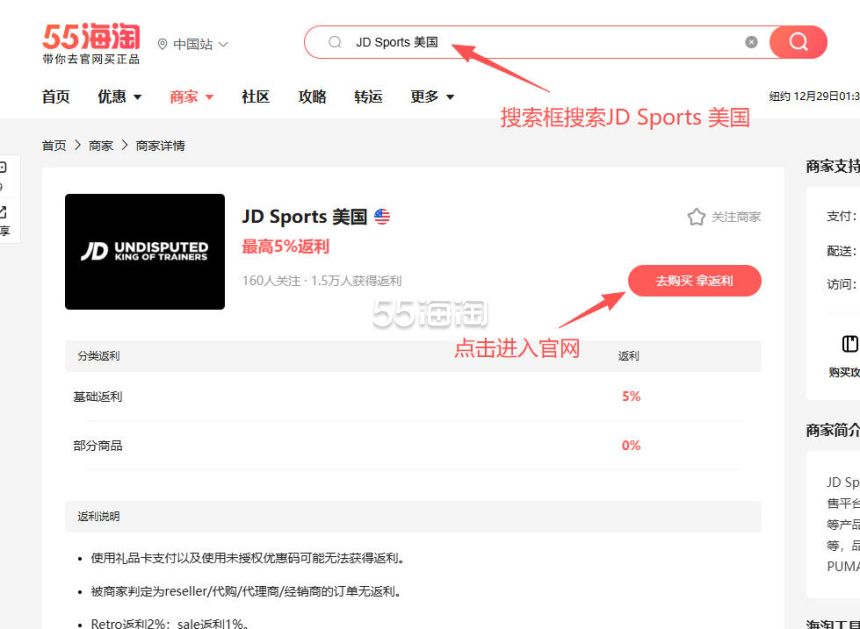Expand the 优惠 dropdown menu
The height and width of the screenshot is (629, 860).
pos(119,97)
